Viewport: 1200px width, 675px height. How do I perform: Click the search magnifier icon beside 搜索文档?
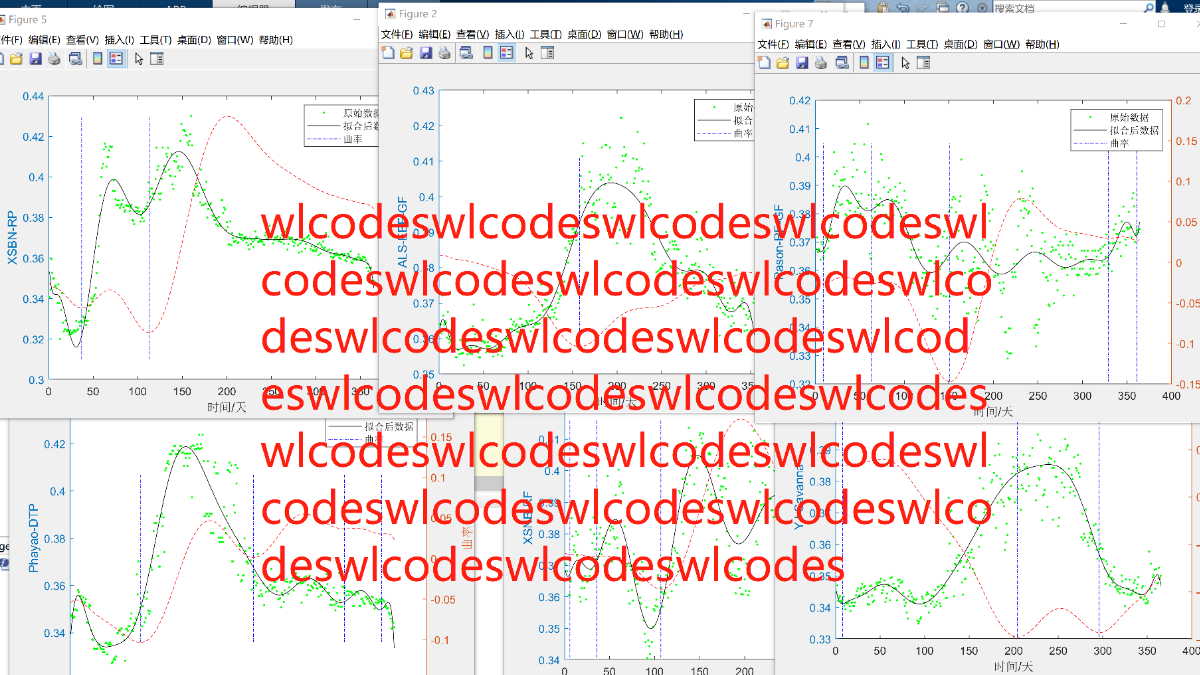point(1148,8)
